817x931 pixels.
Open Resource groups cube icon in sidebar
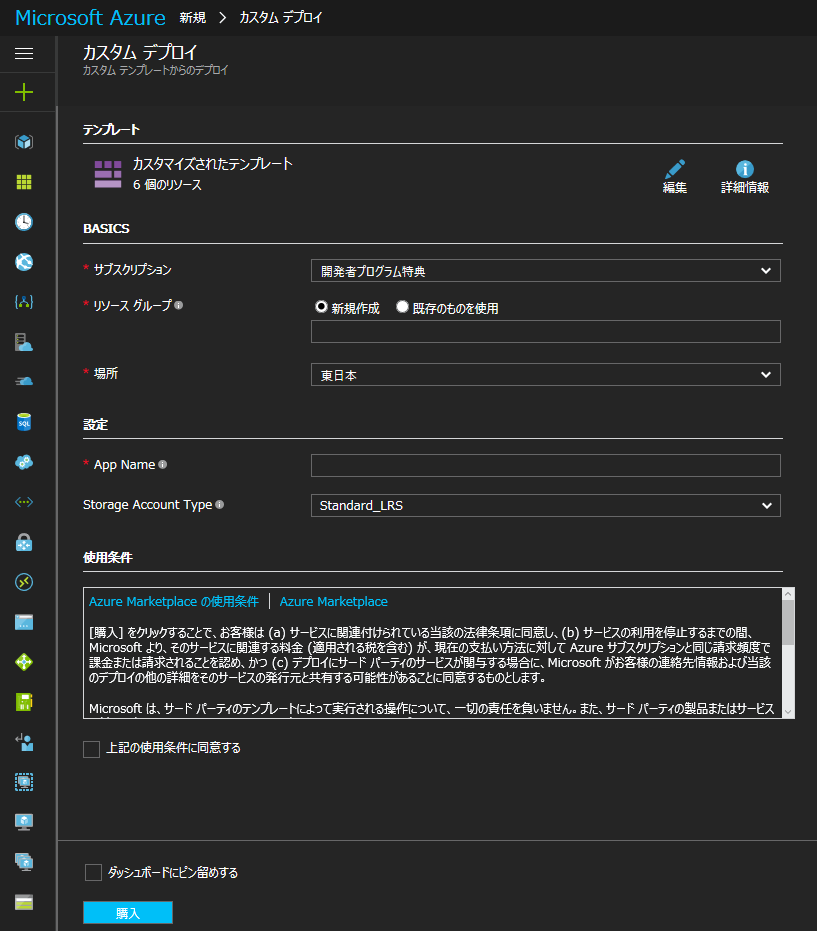tap(24, 142)
